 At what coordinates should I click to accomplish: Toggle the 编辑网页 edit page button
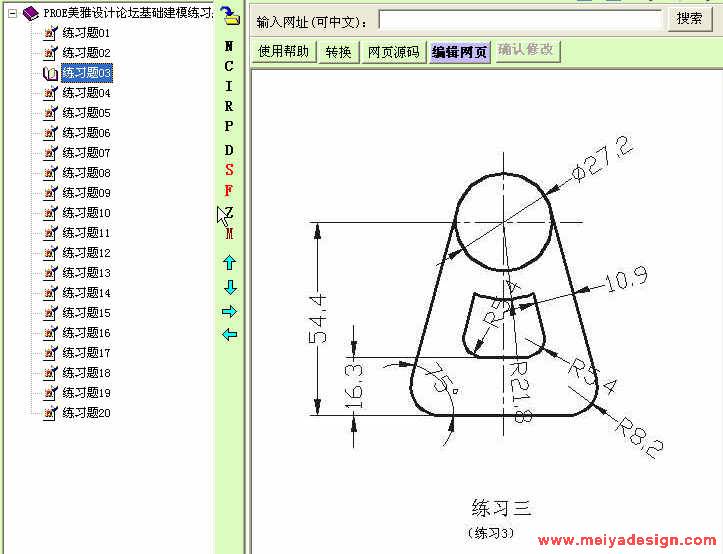coord(459,52)
